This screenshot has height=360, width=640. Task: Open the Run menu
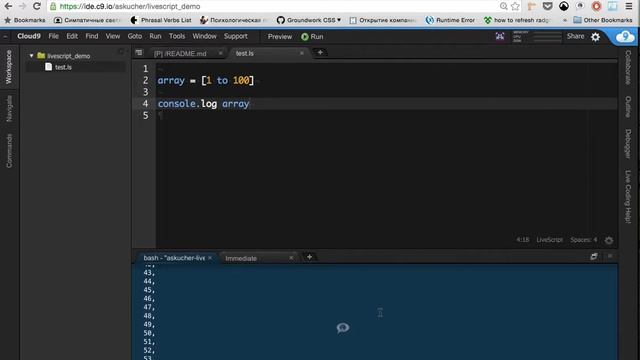tap(155, 36)
